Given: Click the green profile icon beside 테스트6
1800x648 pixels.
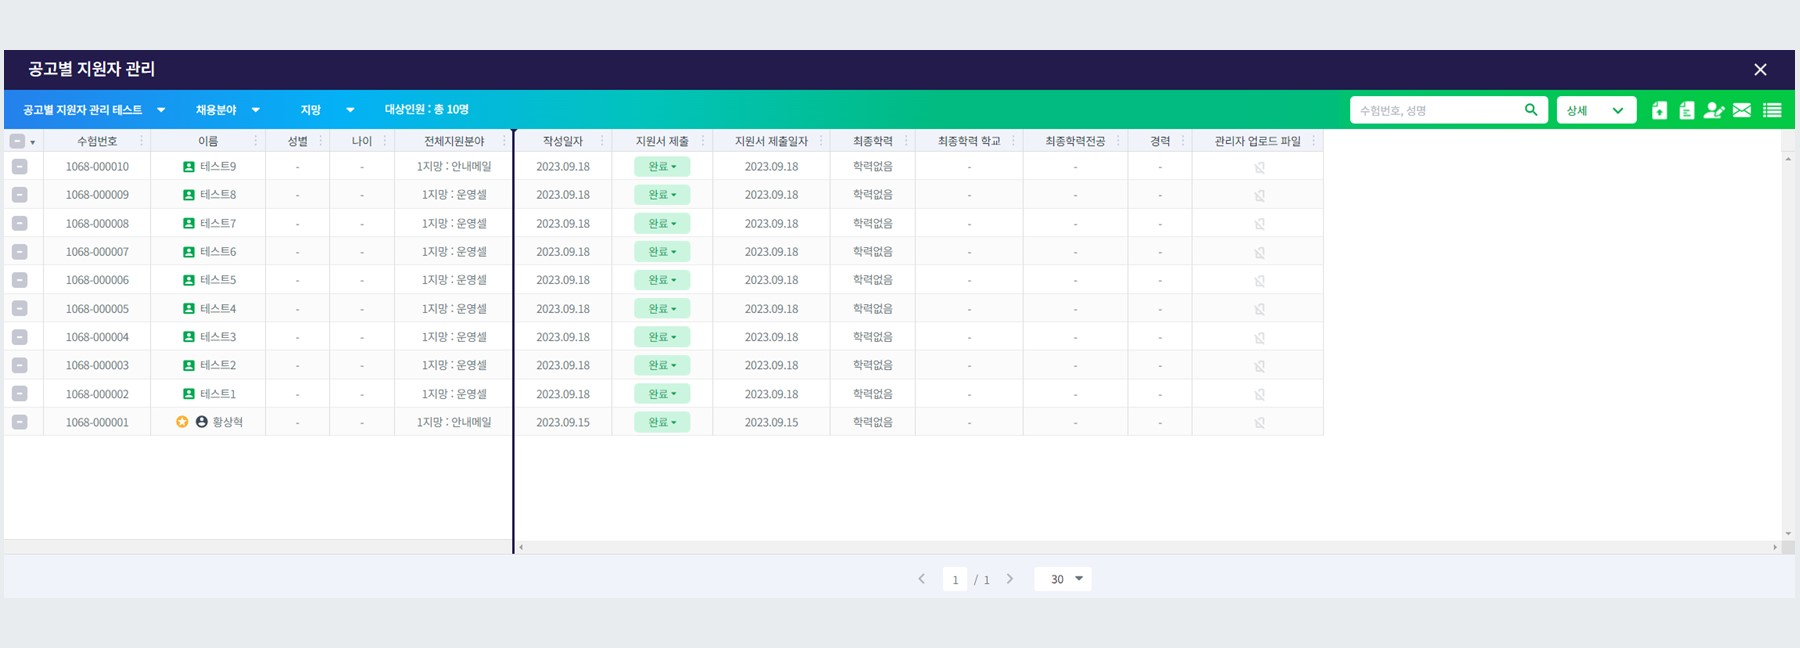Looking at the screenshot, I should tap(189, 252).
